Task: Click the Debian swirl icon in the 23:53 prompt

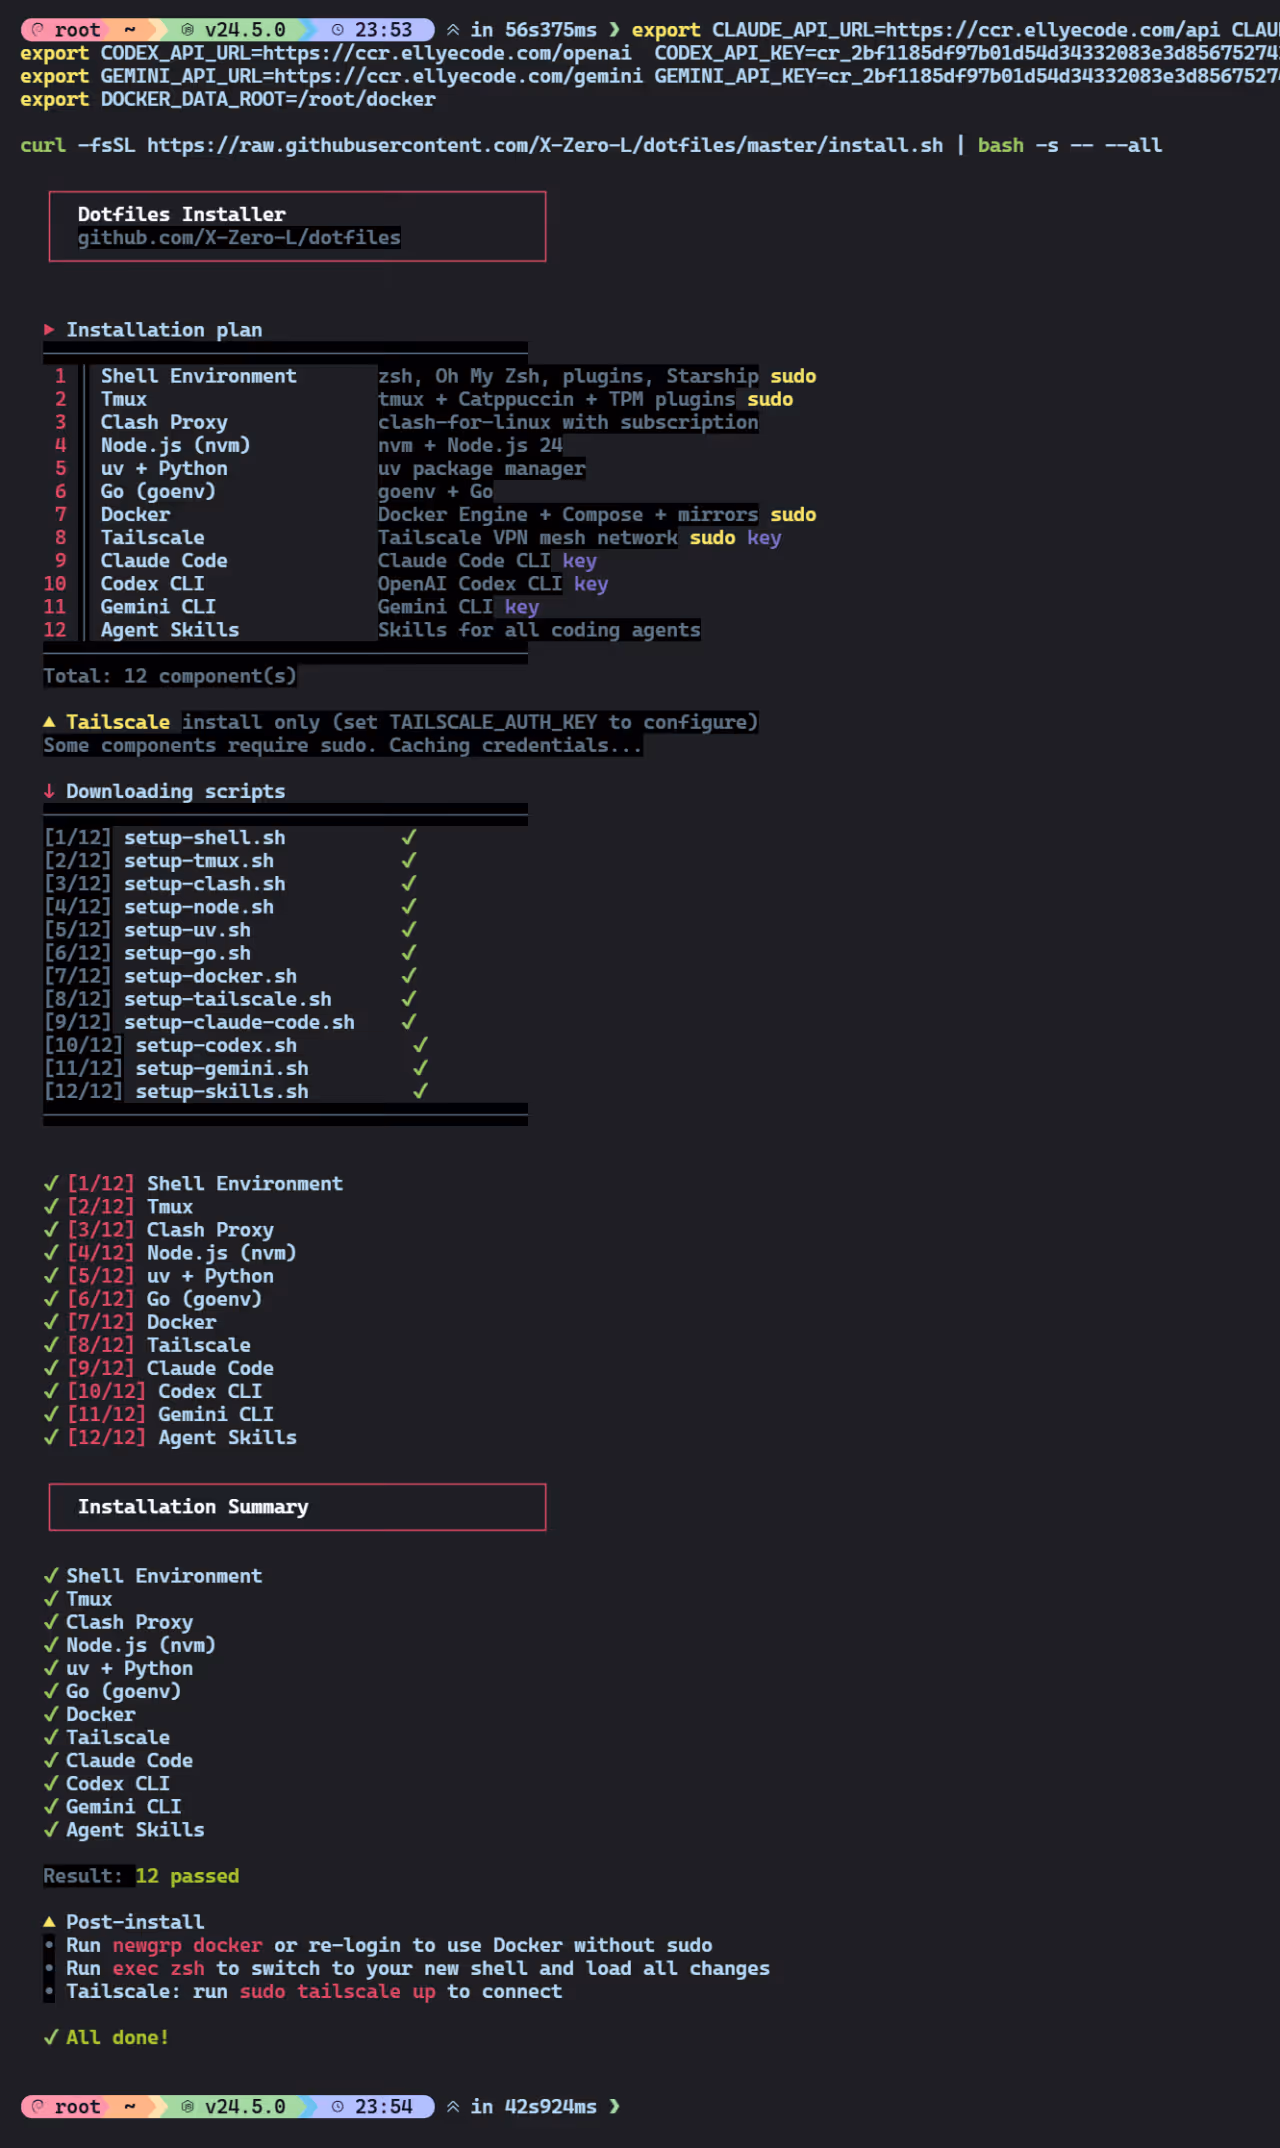Action: pyautogui.click(x=38, y=30)
